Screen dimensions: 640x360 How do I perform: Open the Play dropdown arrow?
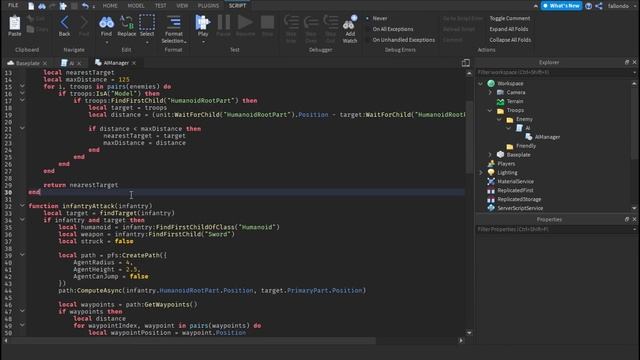coord(203,42)
